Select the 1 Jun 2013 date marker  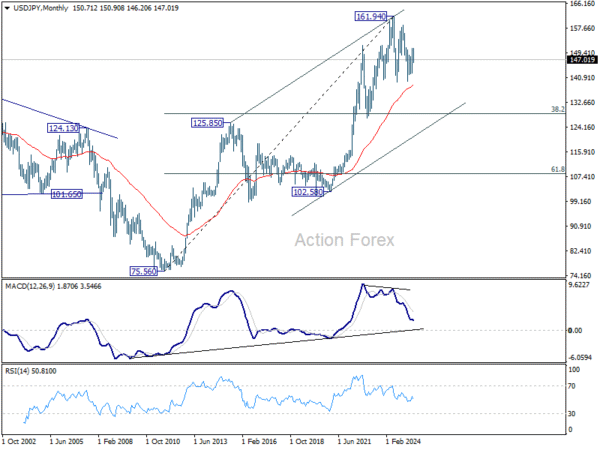click(210, 441)
